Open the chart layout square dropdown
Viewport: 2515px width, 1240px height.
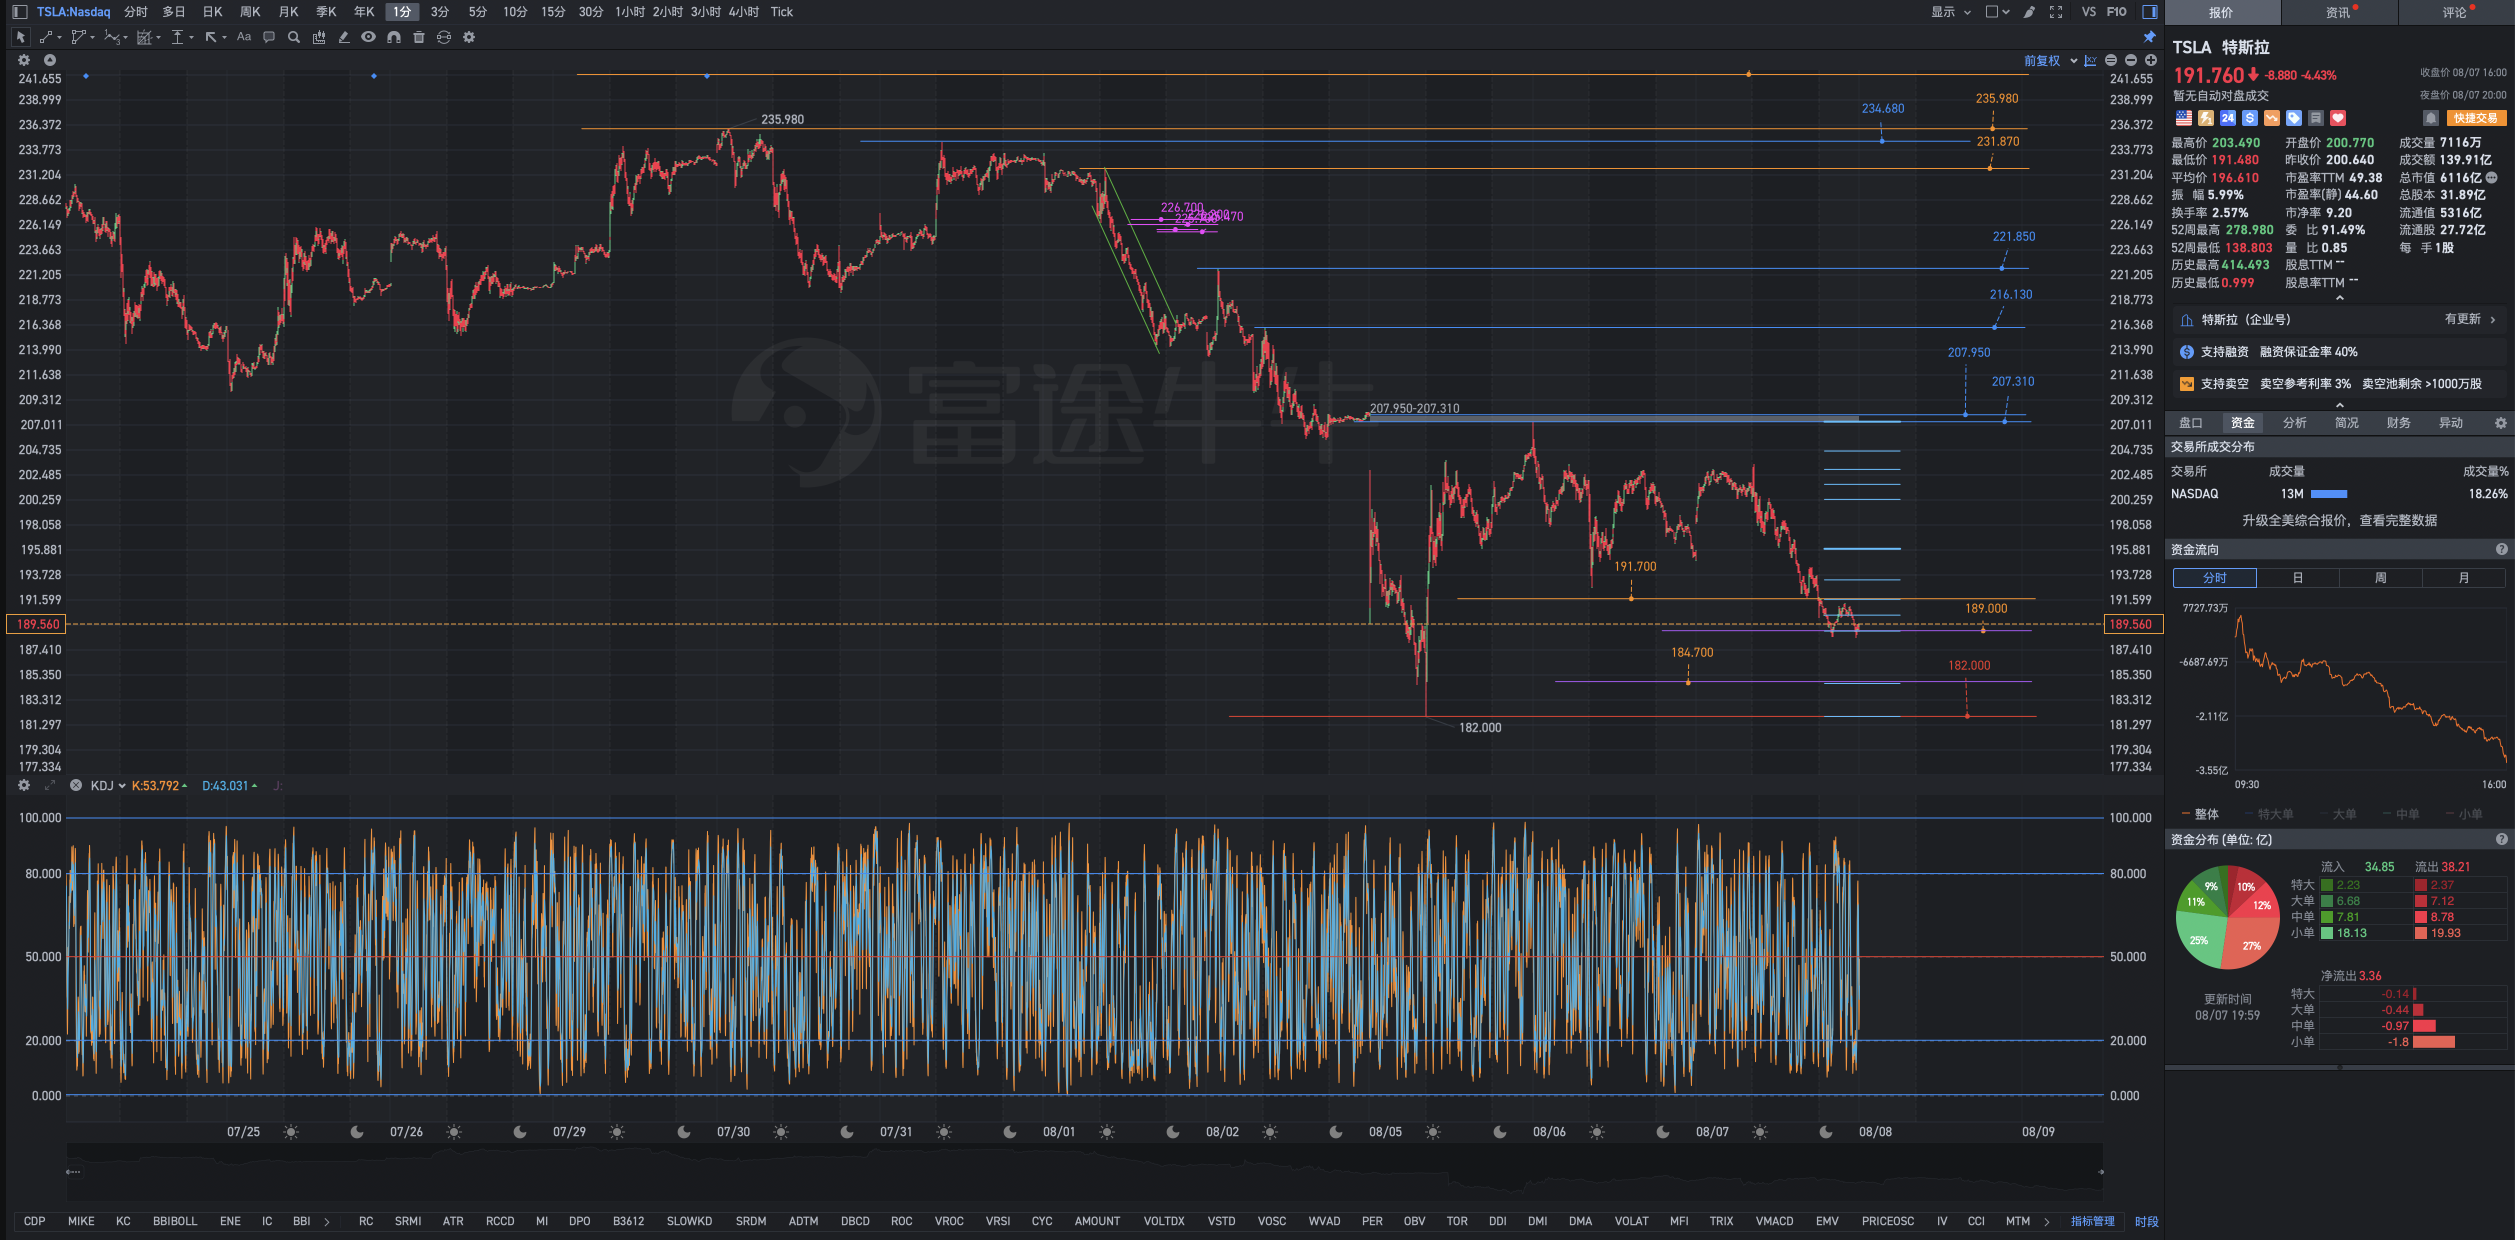(1997, 12)
